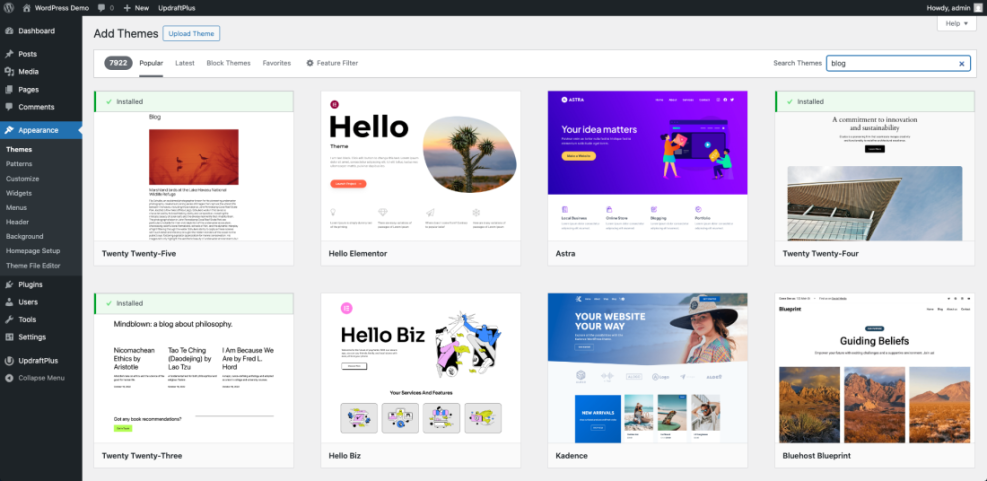
Task: Open Howdy, admin account menu
Action: [x=954, y=8]
